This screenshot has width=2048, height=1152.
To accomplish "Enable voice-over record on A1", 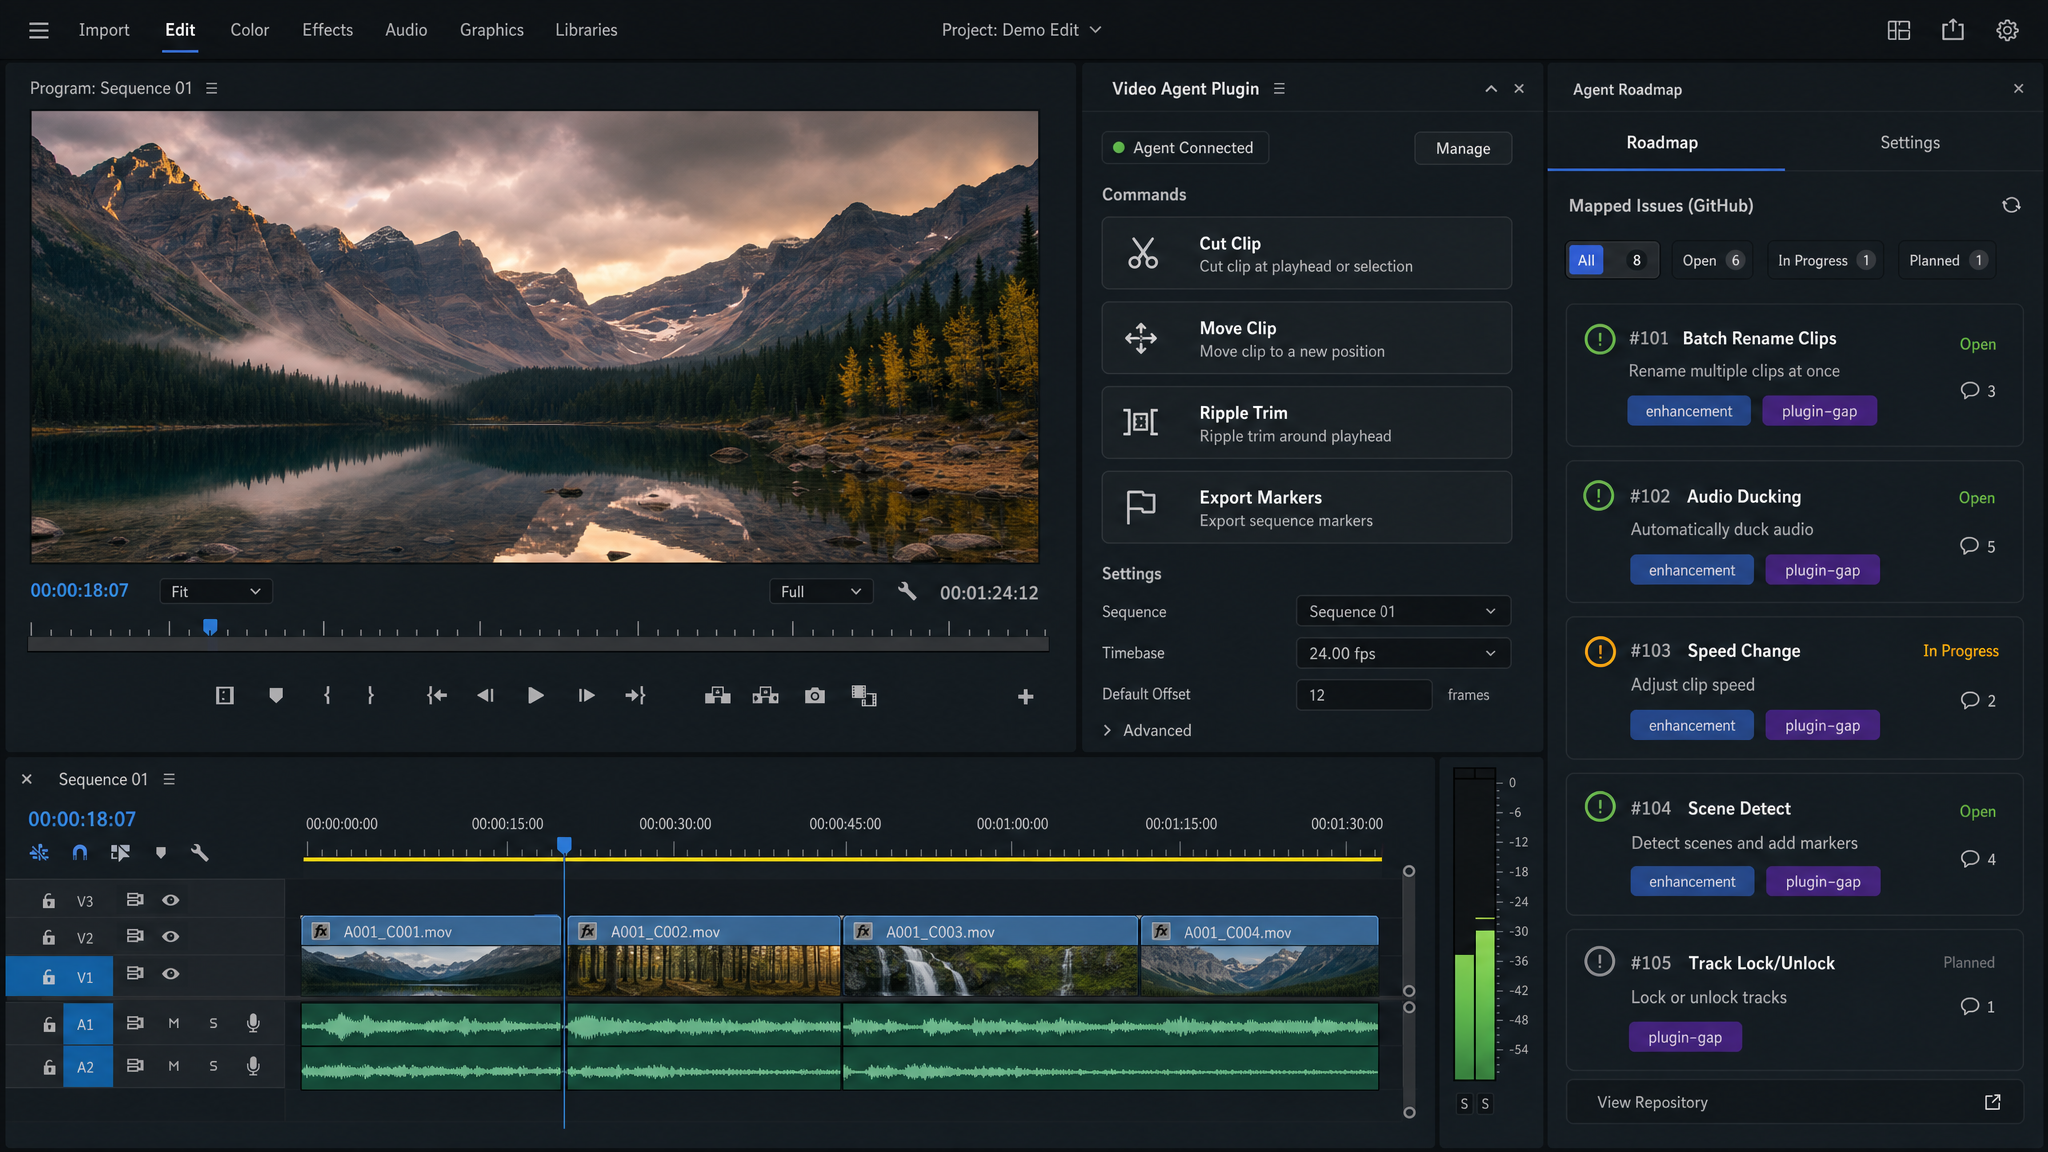I will pyautogui.click(x=253, y=1023).
